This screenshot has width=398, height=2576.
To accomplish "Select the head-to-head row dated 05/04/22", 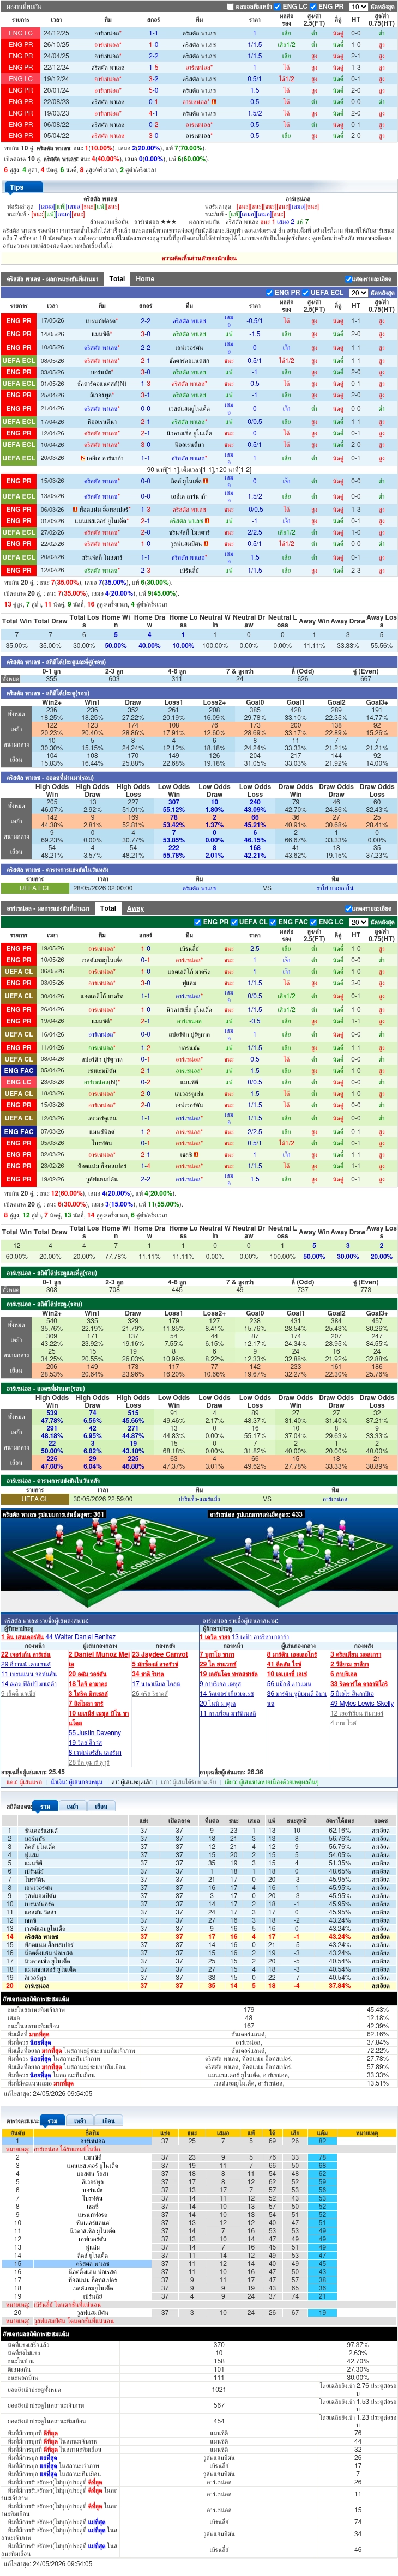I will click(199, 136).
